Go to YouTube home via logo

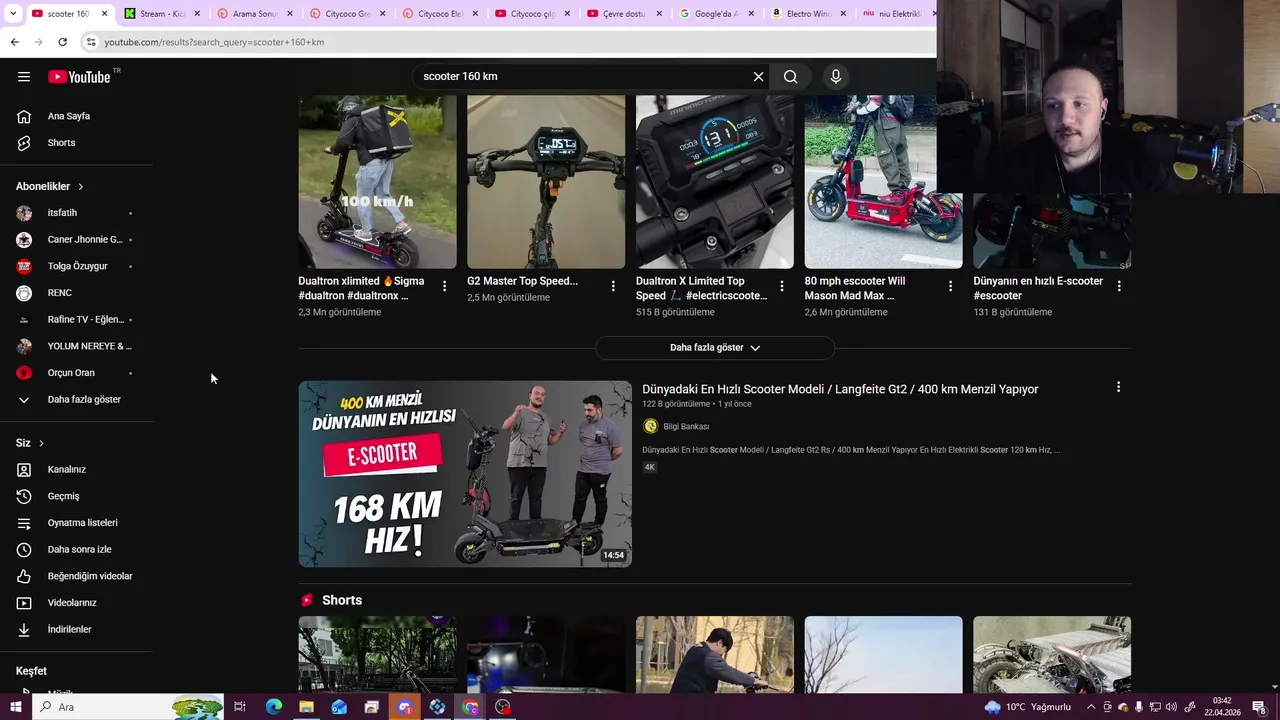pos(79,77)
